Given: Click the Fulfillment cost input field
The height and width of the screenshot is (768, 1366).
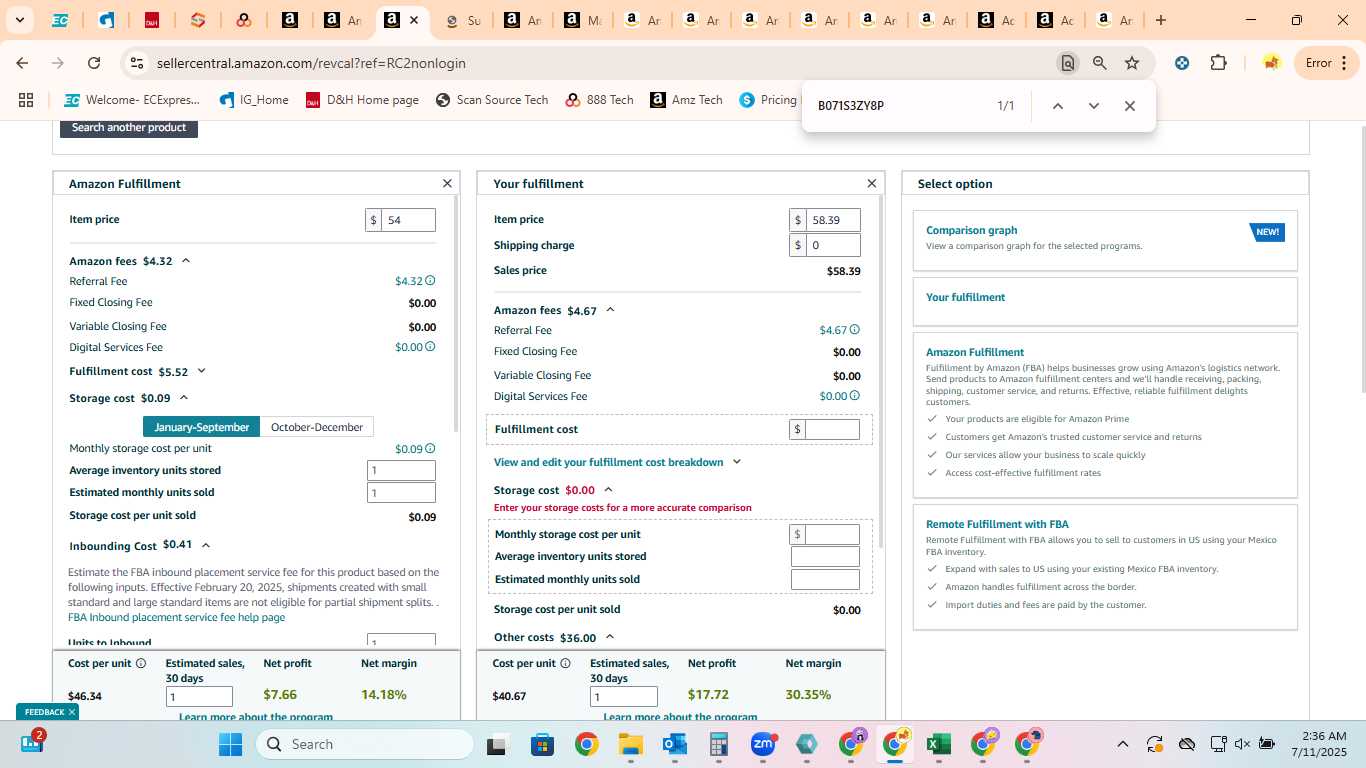Looking at the screenshot, I should (832, 429).
